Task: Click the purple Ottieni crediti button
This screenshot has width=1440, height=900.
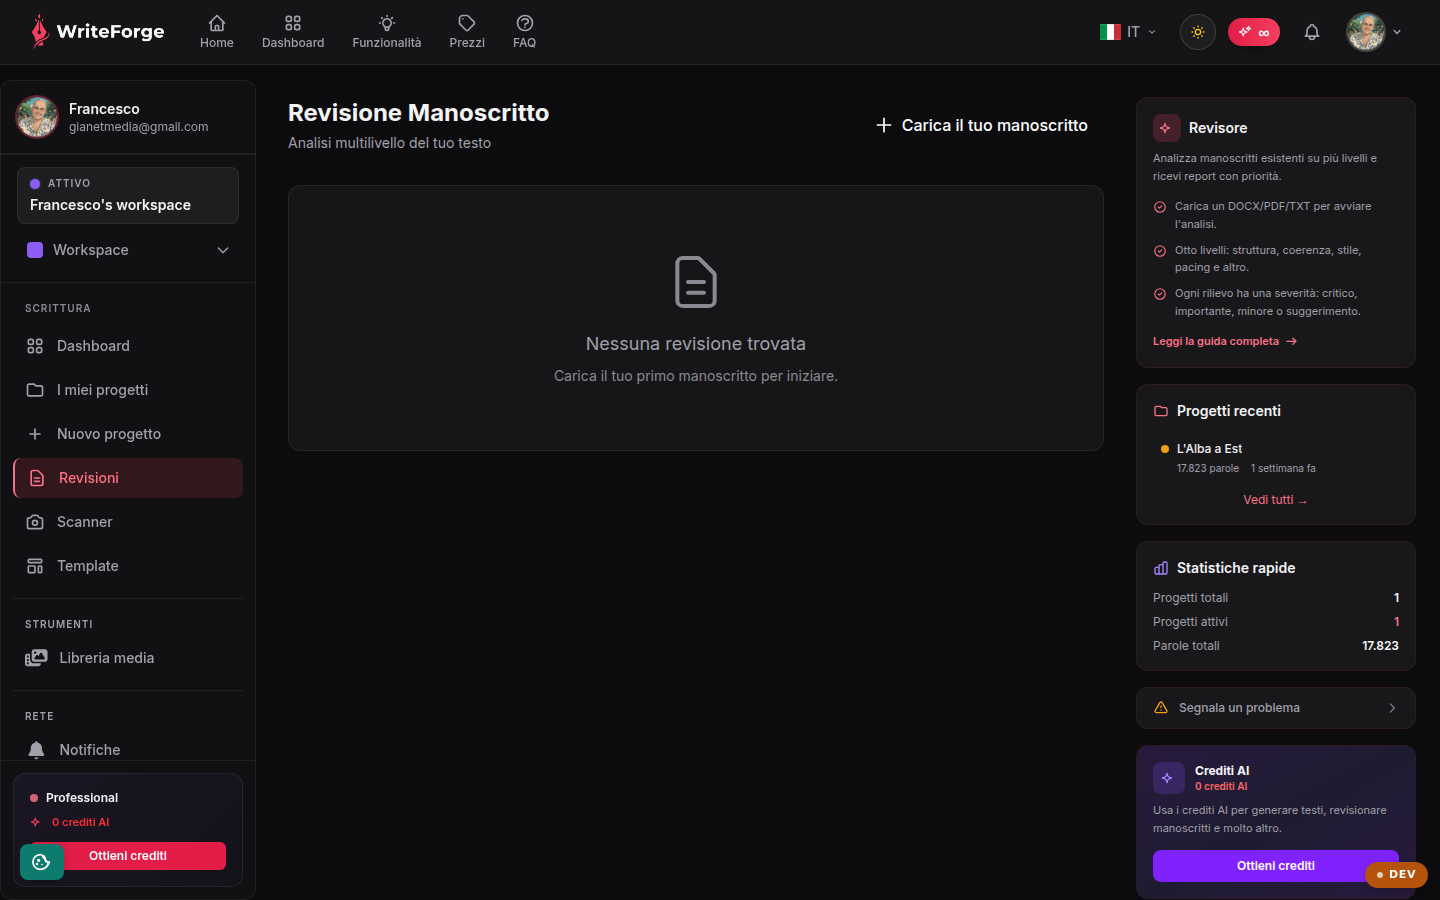Action: pos(1276,866)
